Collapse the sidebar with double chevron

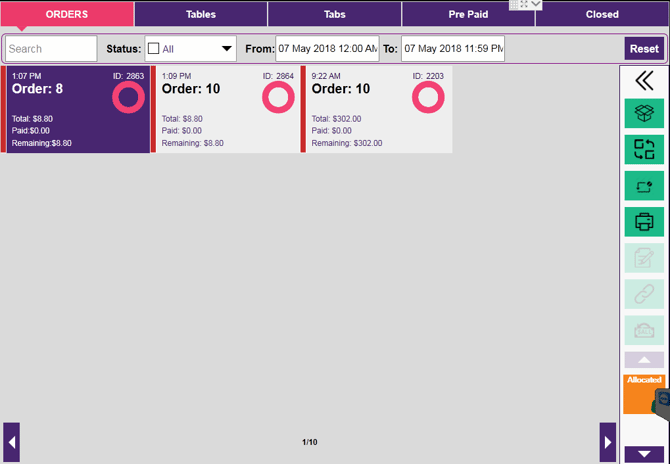(x=644, y=81)
